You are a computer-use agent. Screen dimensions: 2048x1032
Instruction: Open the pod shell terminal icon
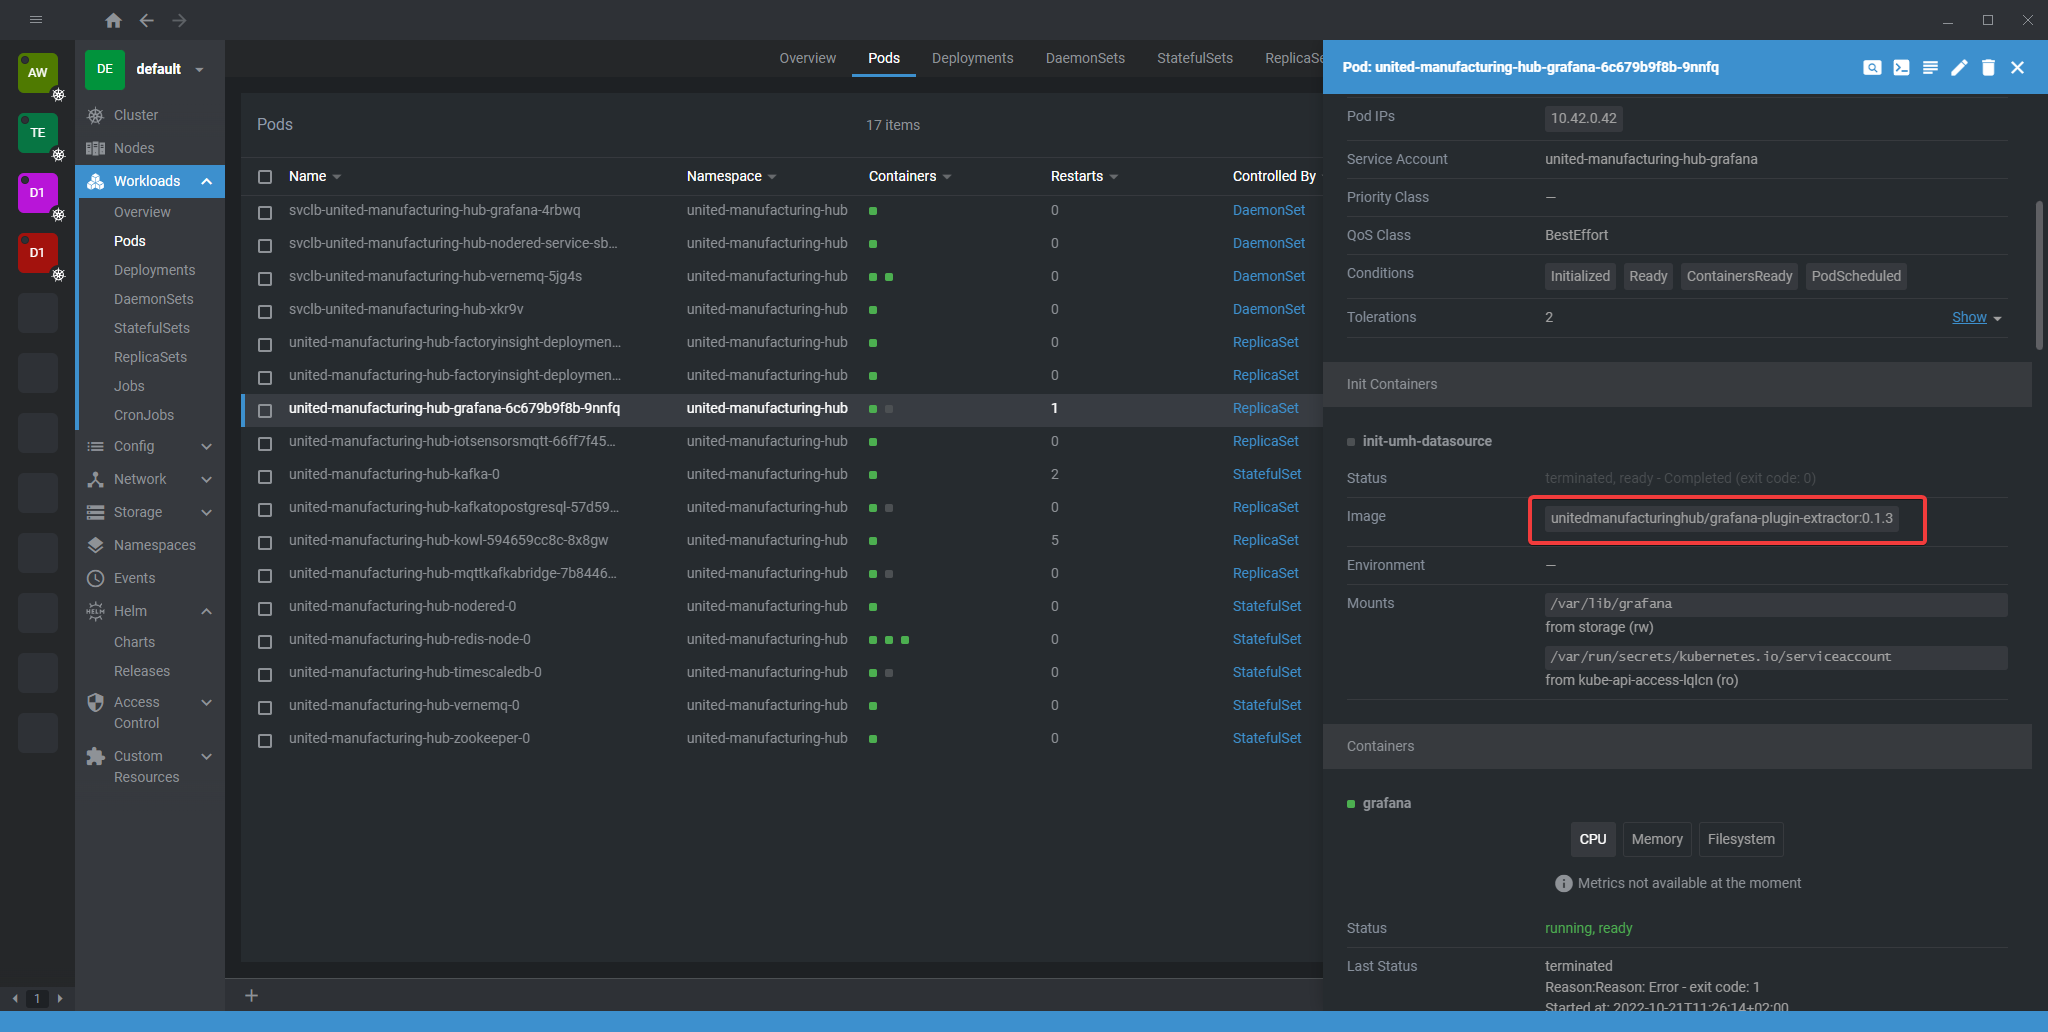click(1901, 67)
